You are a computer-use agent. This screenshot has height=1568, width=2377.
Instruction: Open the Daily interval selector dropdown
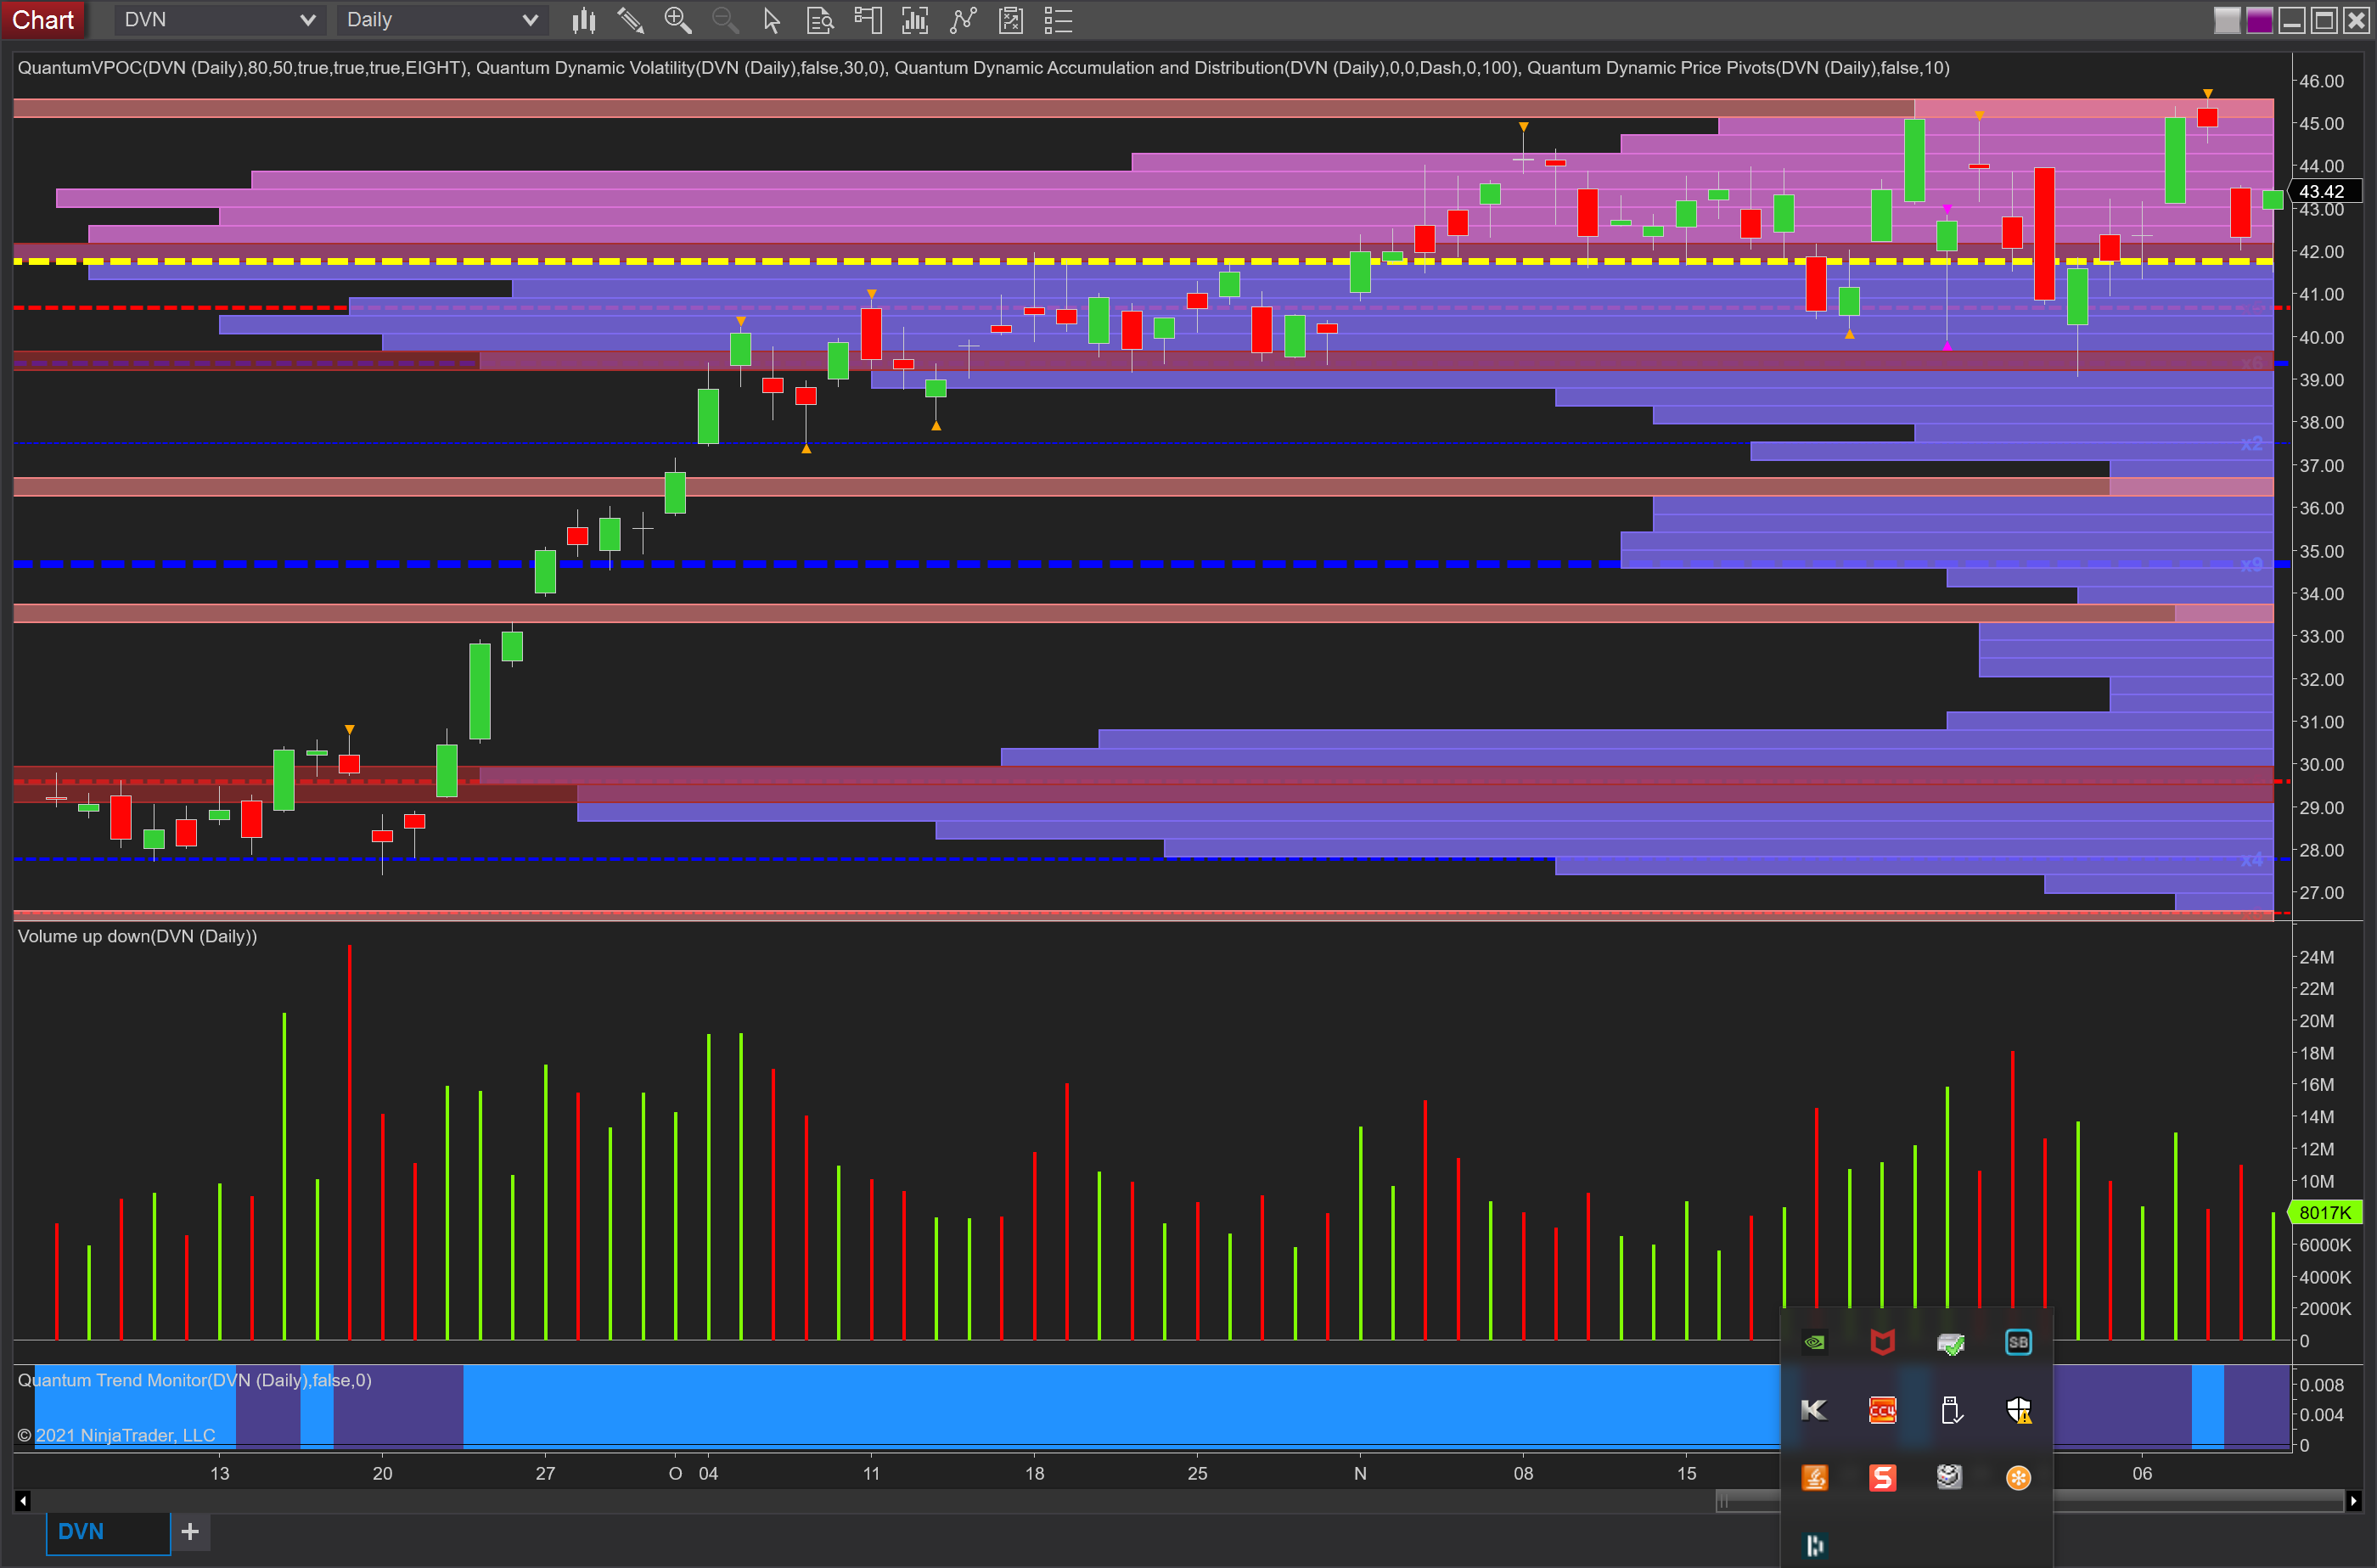442,20
